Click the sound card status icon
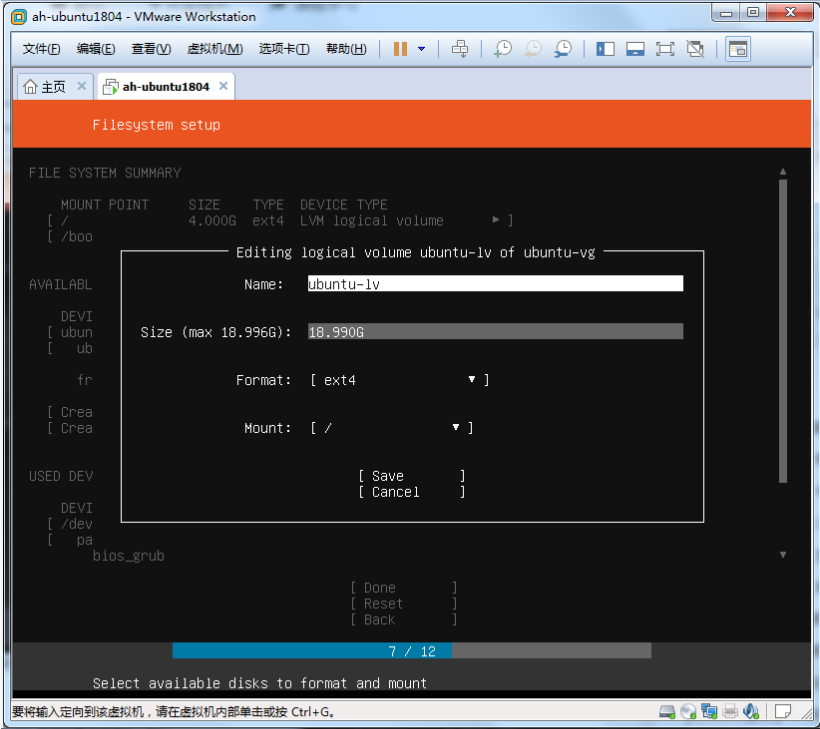The image size is (820, 729). pyautogui.click(x=752, y=712)
